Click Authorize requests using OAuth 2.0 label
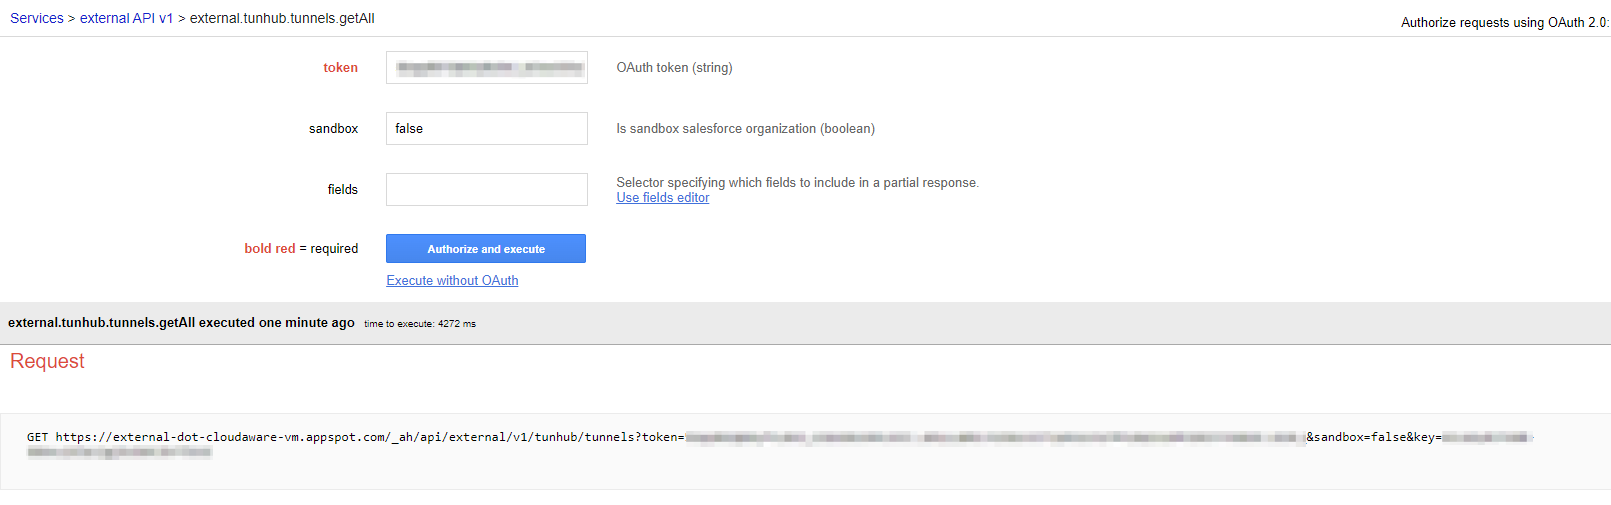Screen dimensions: 1611x505 [1503, 22]
